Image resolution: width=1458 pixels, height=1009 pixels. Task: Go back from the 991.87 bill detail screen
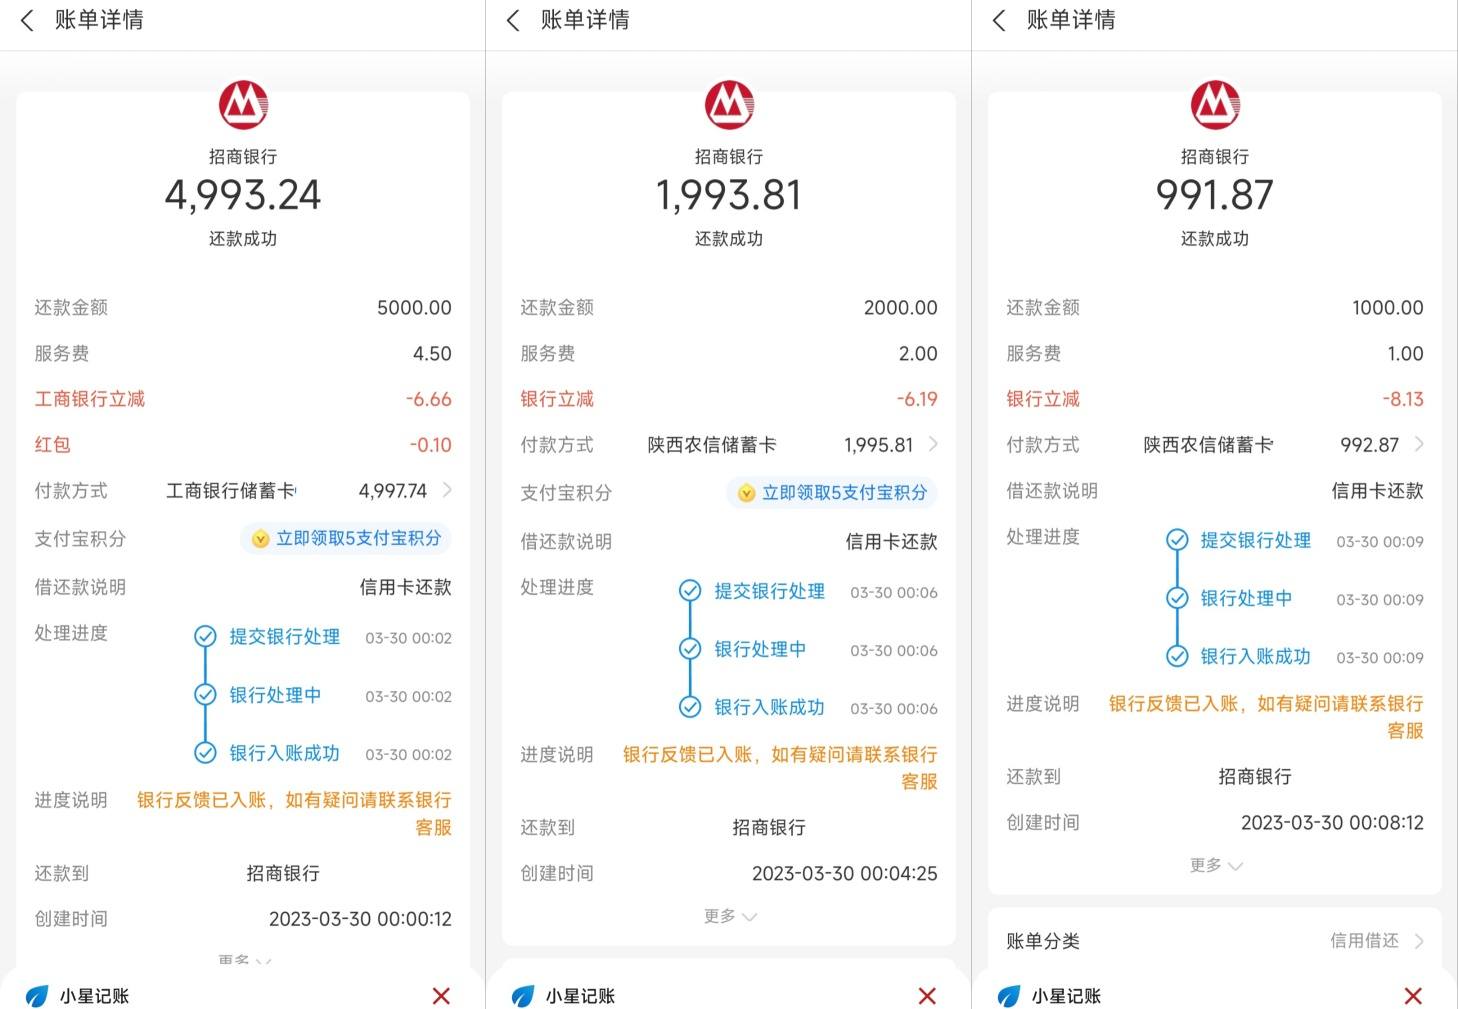point(999,21)
